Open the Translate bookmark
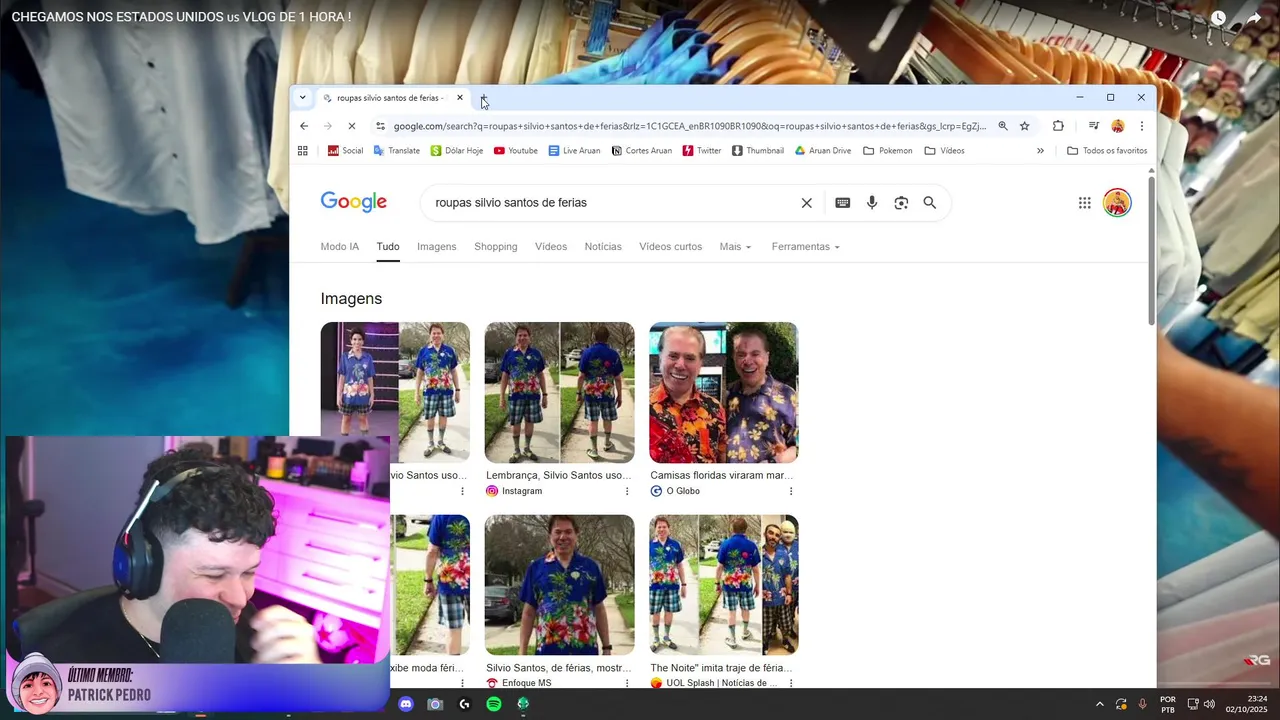This screenshot has height=720, width=1280. point(397,151)
